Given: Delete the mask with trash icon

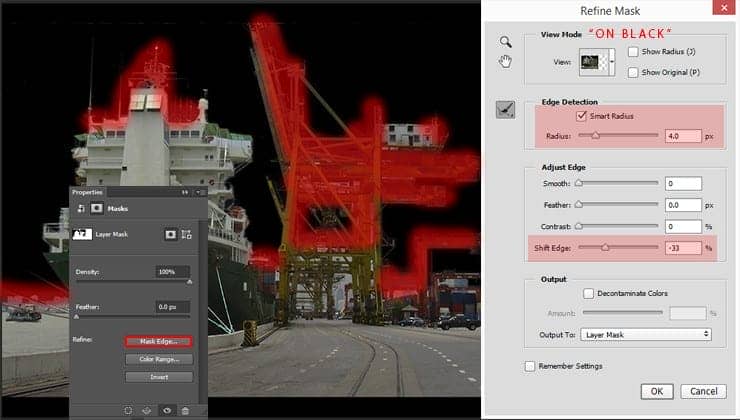Looking at the screenshot, I should [x=185, y=411].
